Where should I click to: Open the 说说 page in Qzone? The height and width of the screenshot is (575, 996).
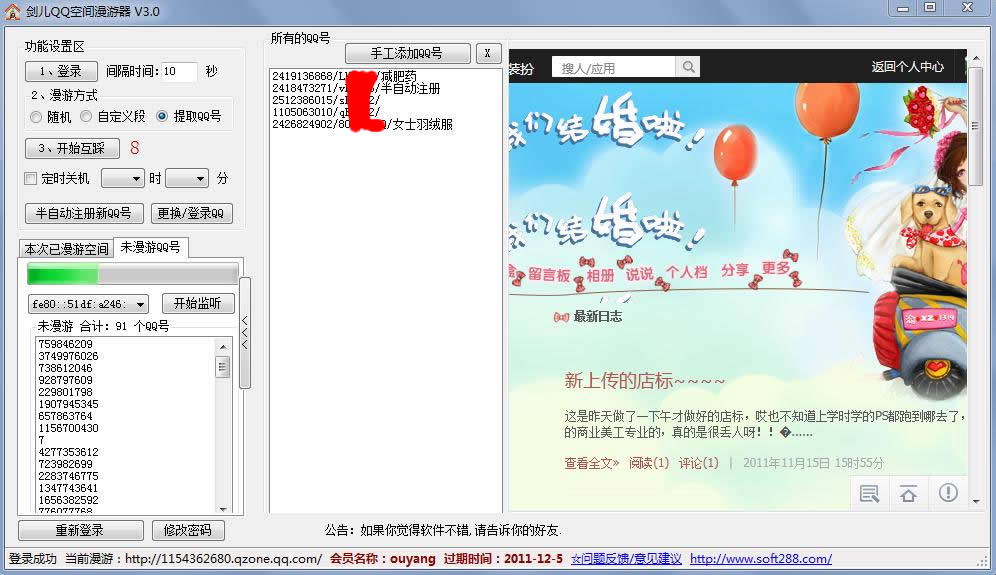(x=639, y=274)
